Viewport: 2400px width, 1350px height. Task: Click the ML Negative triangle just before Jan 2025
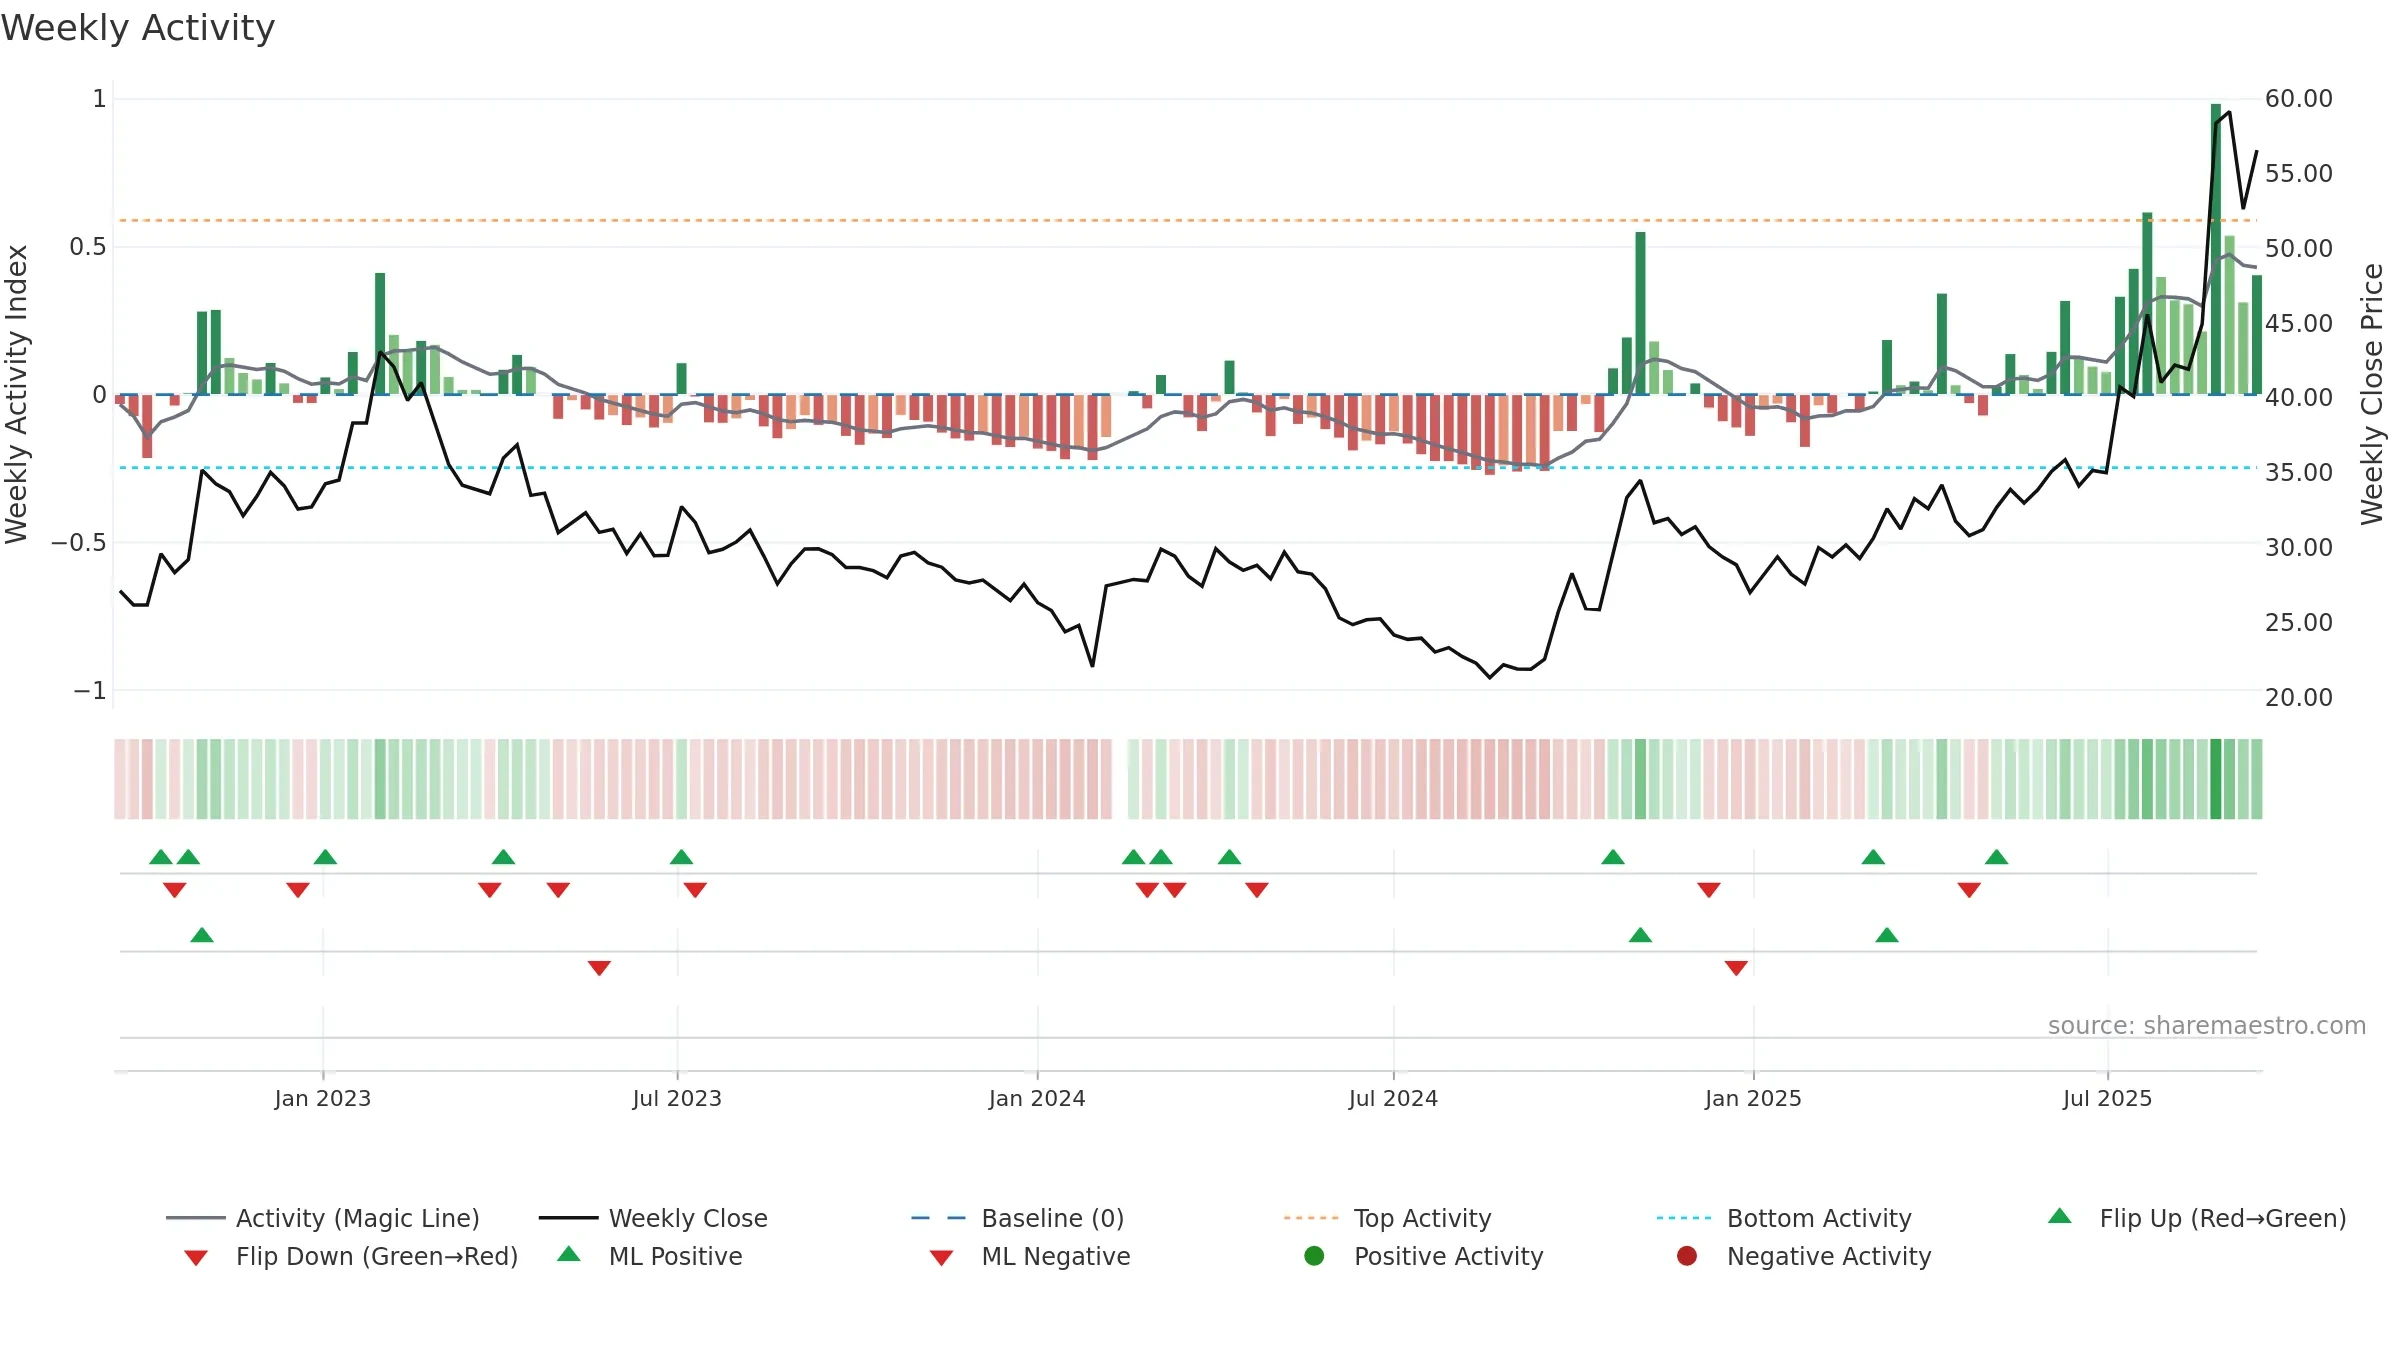click(x=1736, y=967)
